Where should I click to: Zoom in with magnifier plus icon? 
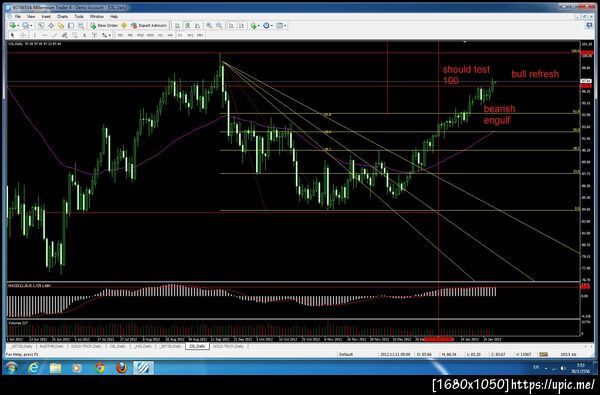pos(209,26)
